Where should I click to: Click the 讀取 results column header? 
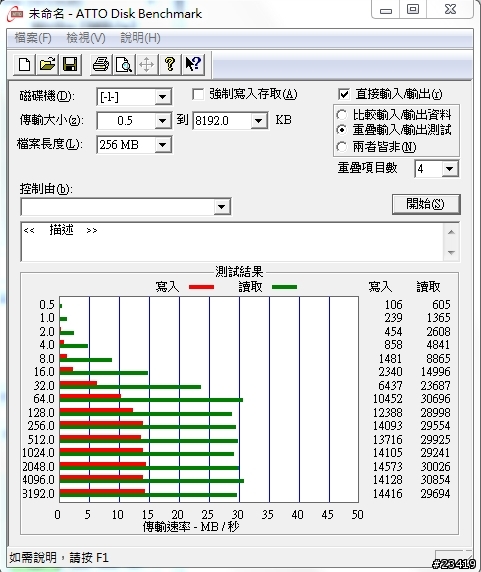coord(428,287)
